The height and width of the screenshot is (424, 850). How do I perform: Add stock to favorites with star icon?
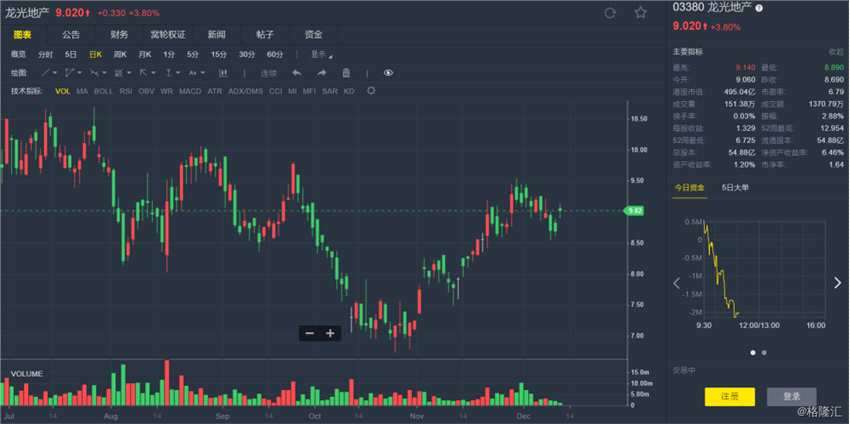640,13
